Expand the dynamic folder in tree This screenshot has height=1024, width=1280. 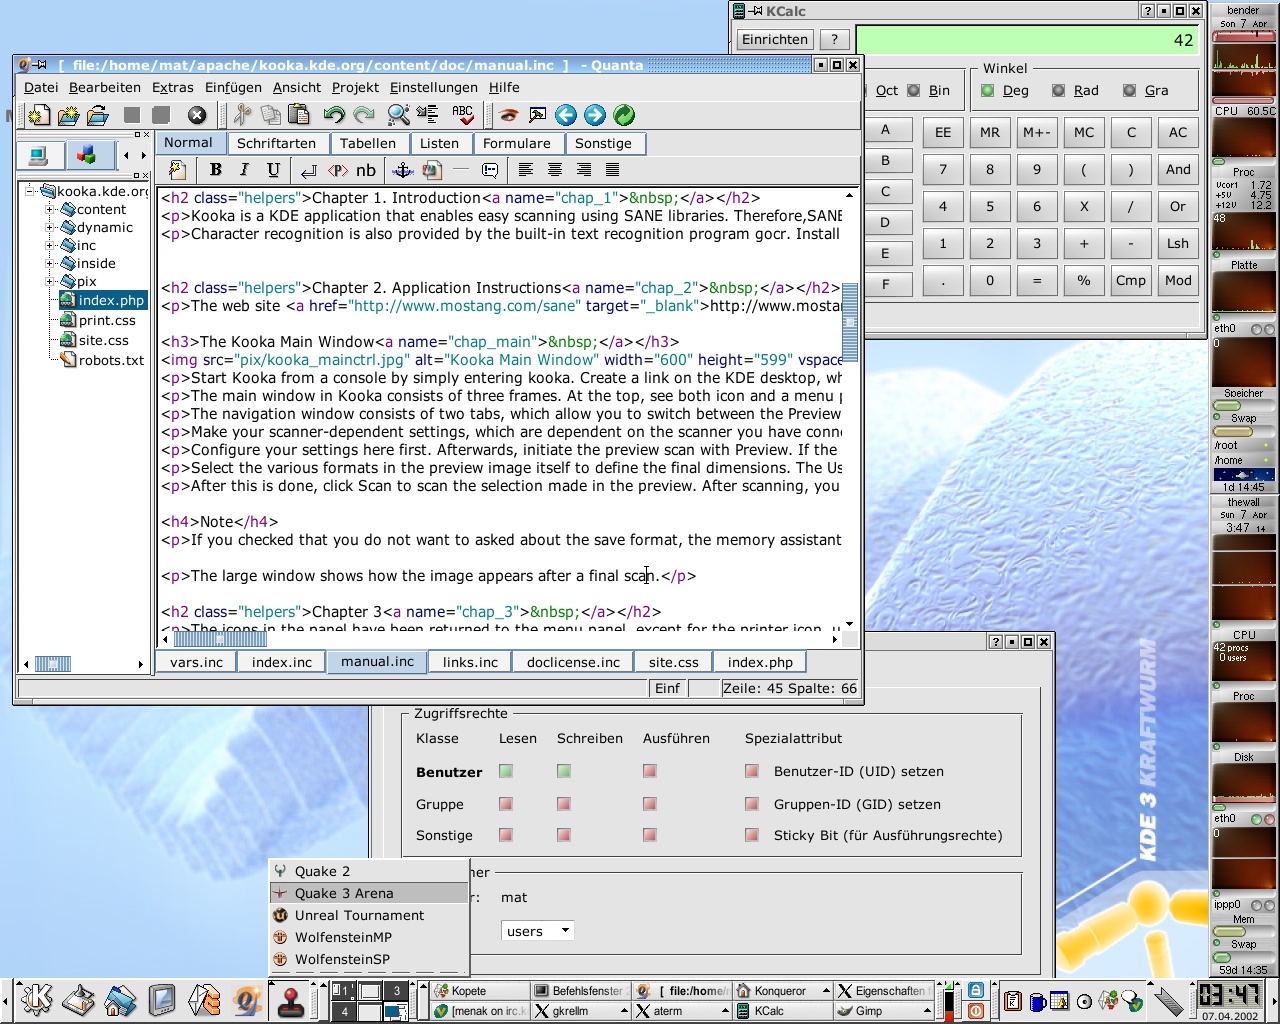pos(50,228)
